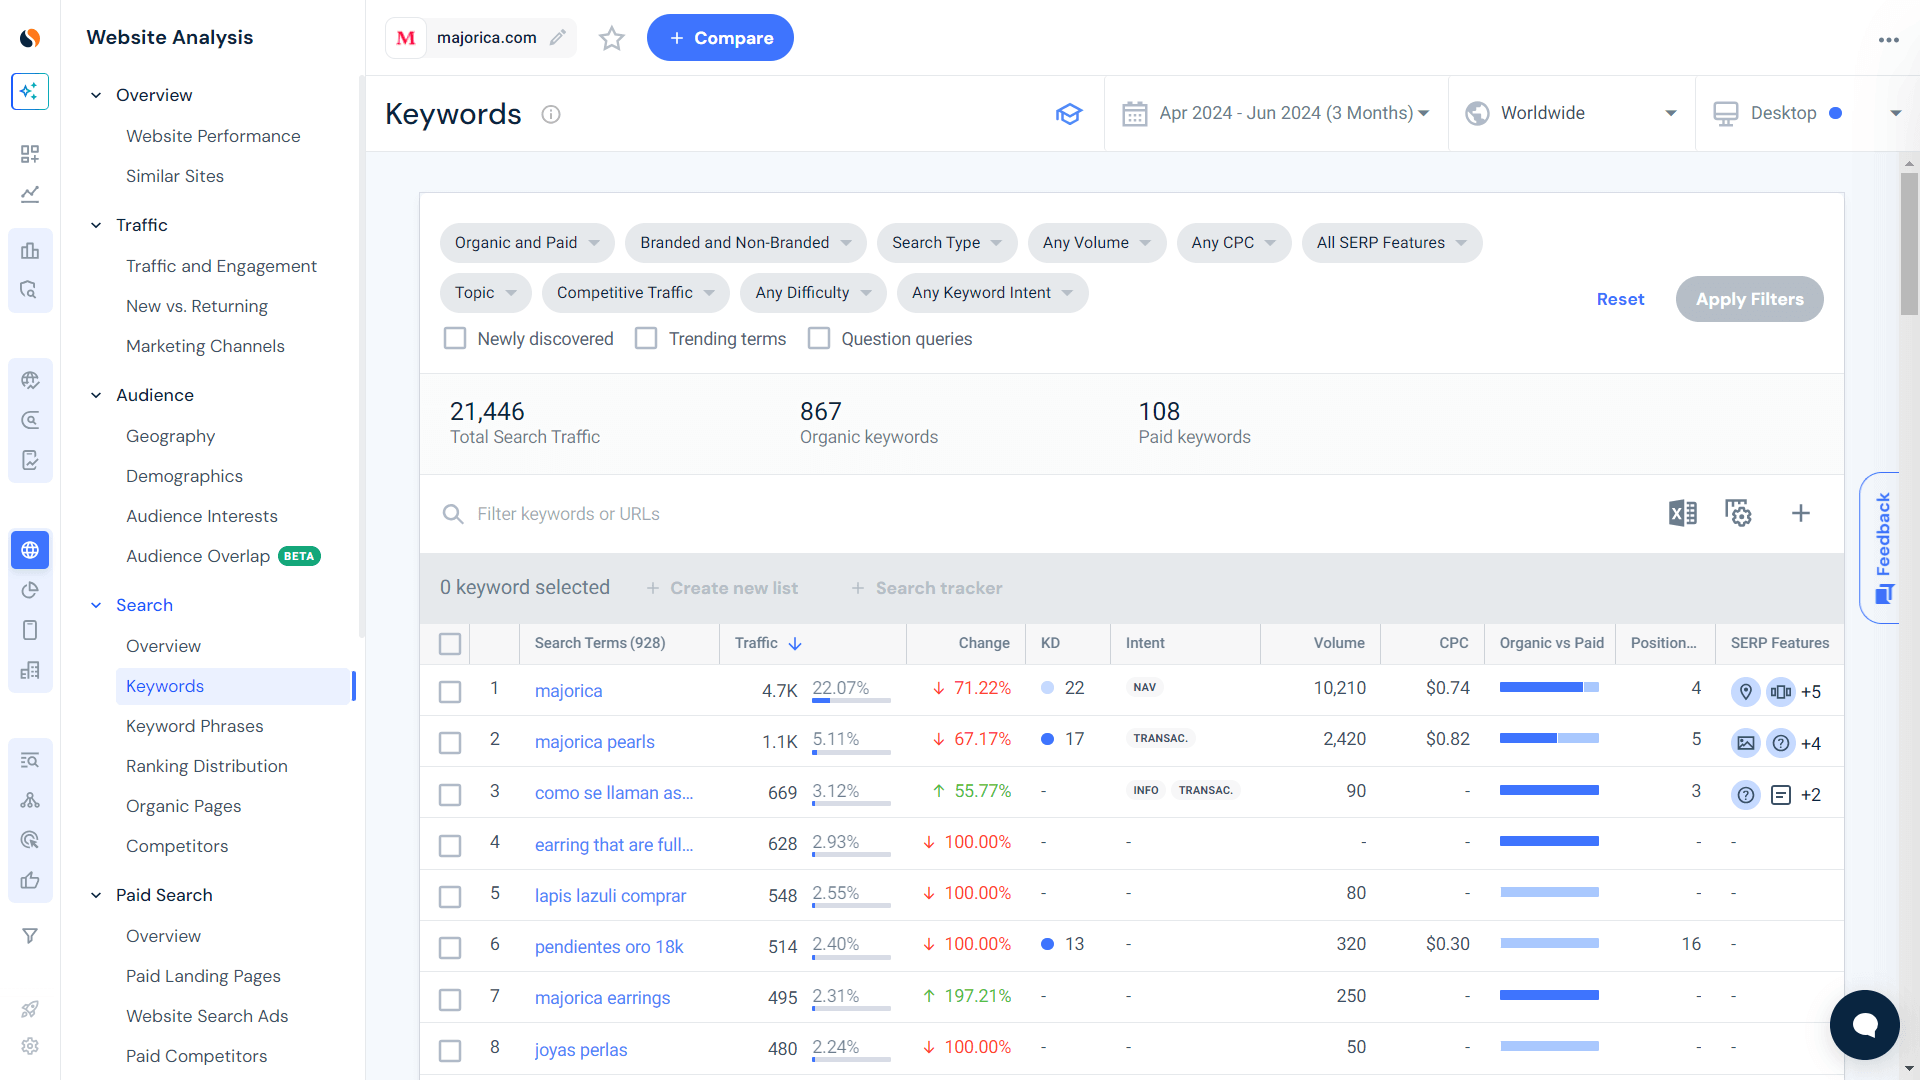
Task: Open the dashboard grid icon in left rail
Action: 30,154
